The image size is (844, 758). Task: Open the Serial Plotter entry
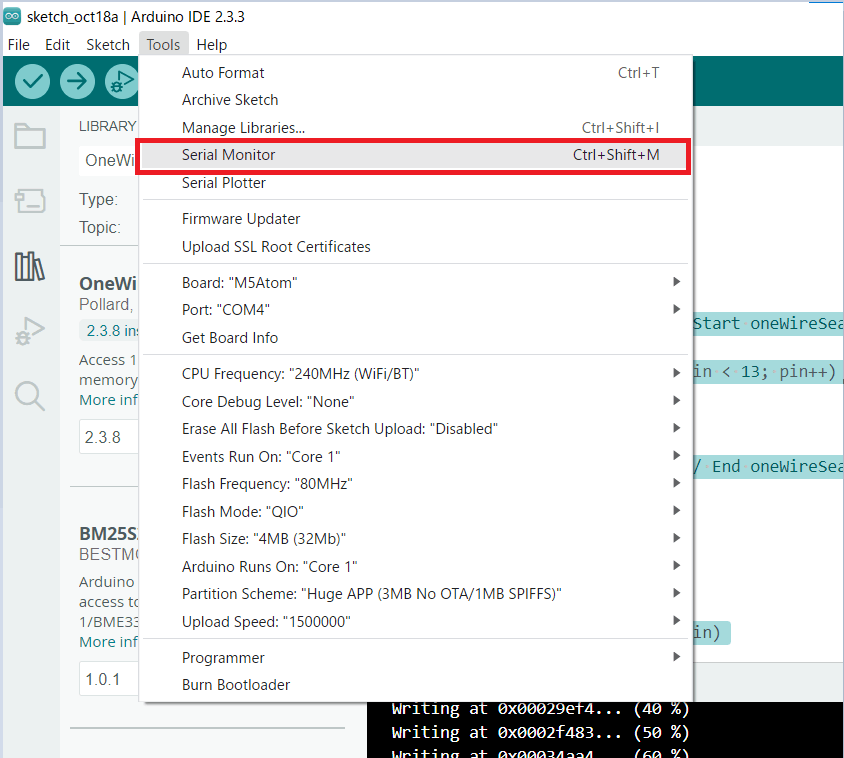coord(415,183)
